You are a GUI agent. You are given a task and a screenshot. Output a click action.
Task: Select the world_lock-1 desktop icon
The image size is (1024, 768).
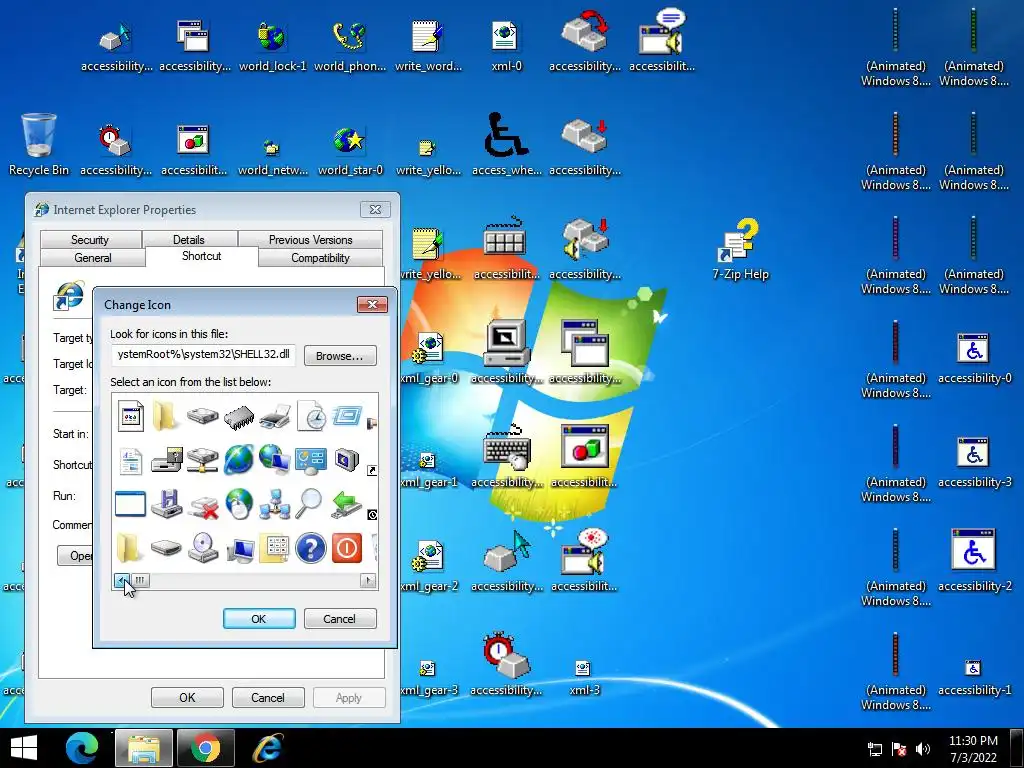pyautogui.click(x=272, y=46)
